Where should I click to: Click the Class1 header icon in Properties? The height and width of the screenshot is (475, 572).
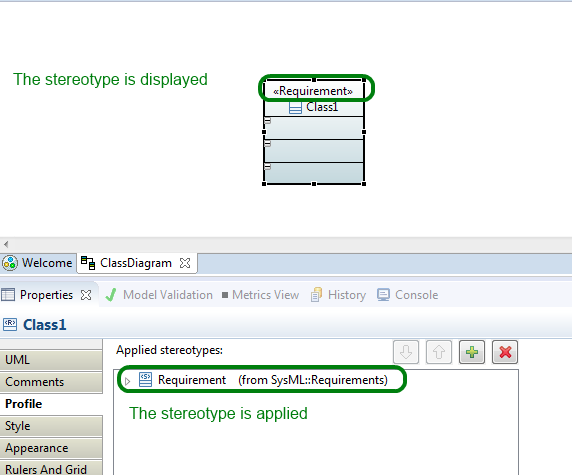[10, 324]
